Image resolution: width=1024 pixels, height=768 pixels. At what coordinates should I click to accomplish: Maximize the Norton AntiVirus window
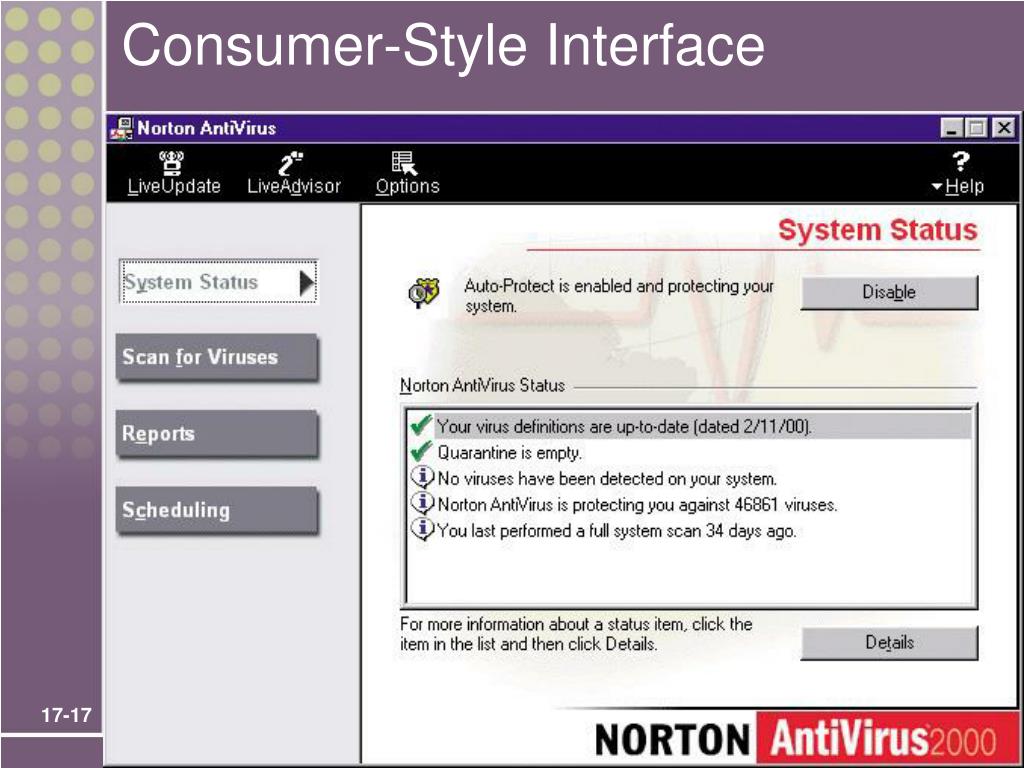[977, 128]
